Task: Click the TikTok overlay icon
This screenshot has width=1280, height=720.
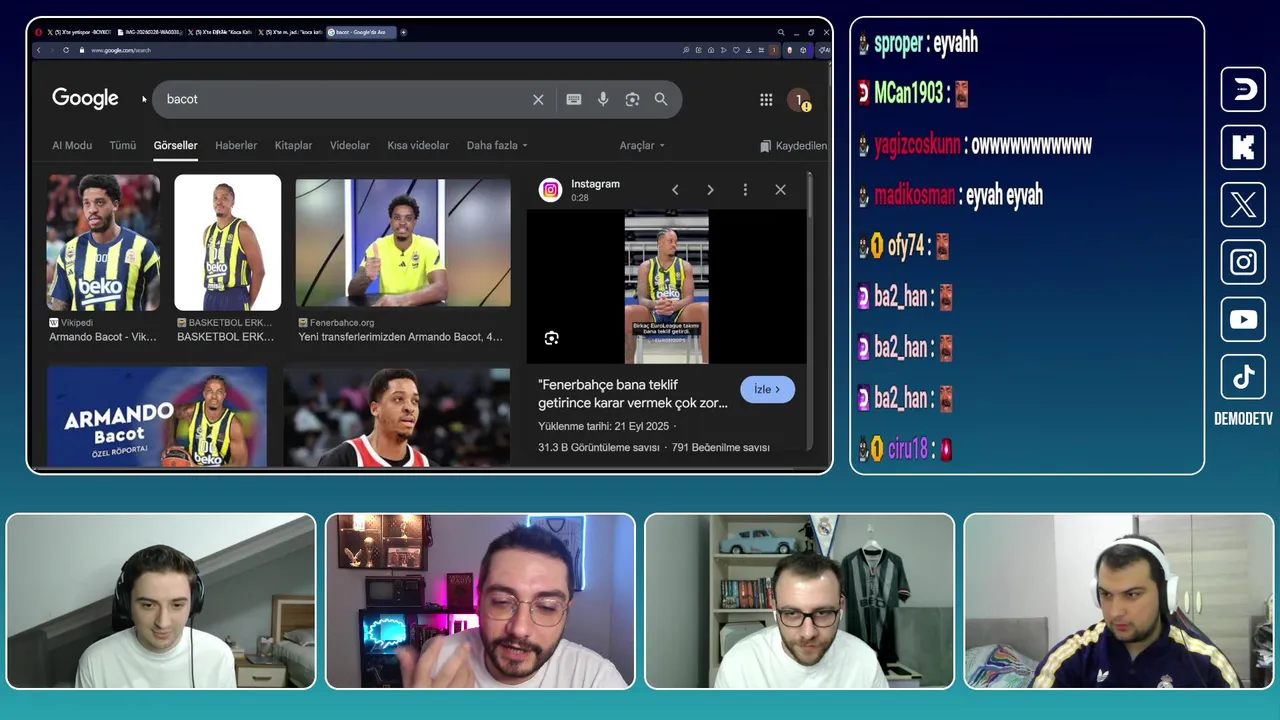Action: (1243, 377)
